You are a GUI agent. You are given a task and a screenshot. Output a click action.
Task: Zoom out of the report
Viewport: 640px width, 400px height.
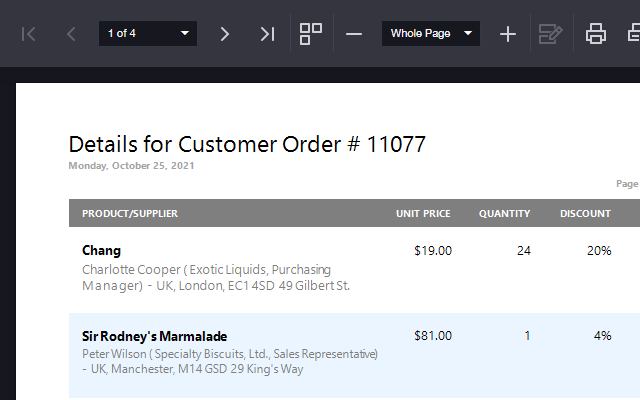tap(354, 34)
